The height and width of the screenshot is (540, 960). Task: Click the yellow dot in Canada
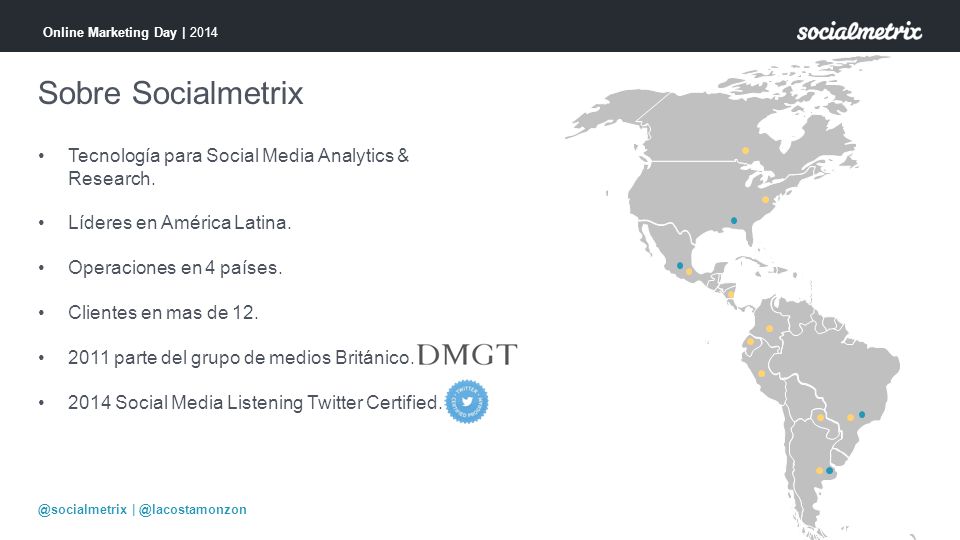pos(745,151)
